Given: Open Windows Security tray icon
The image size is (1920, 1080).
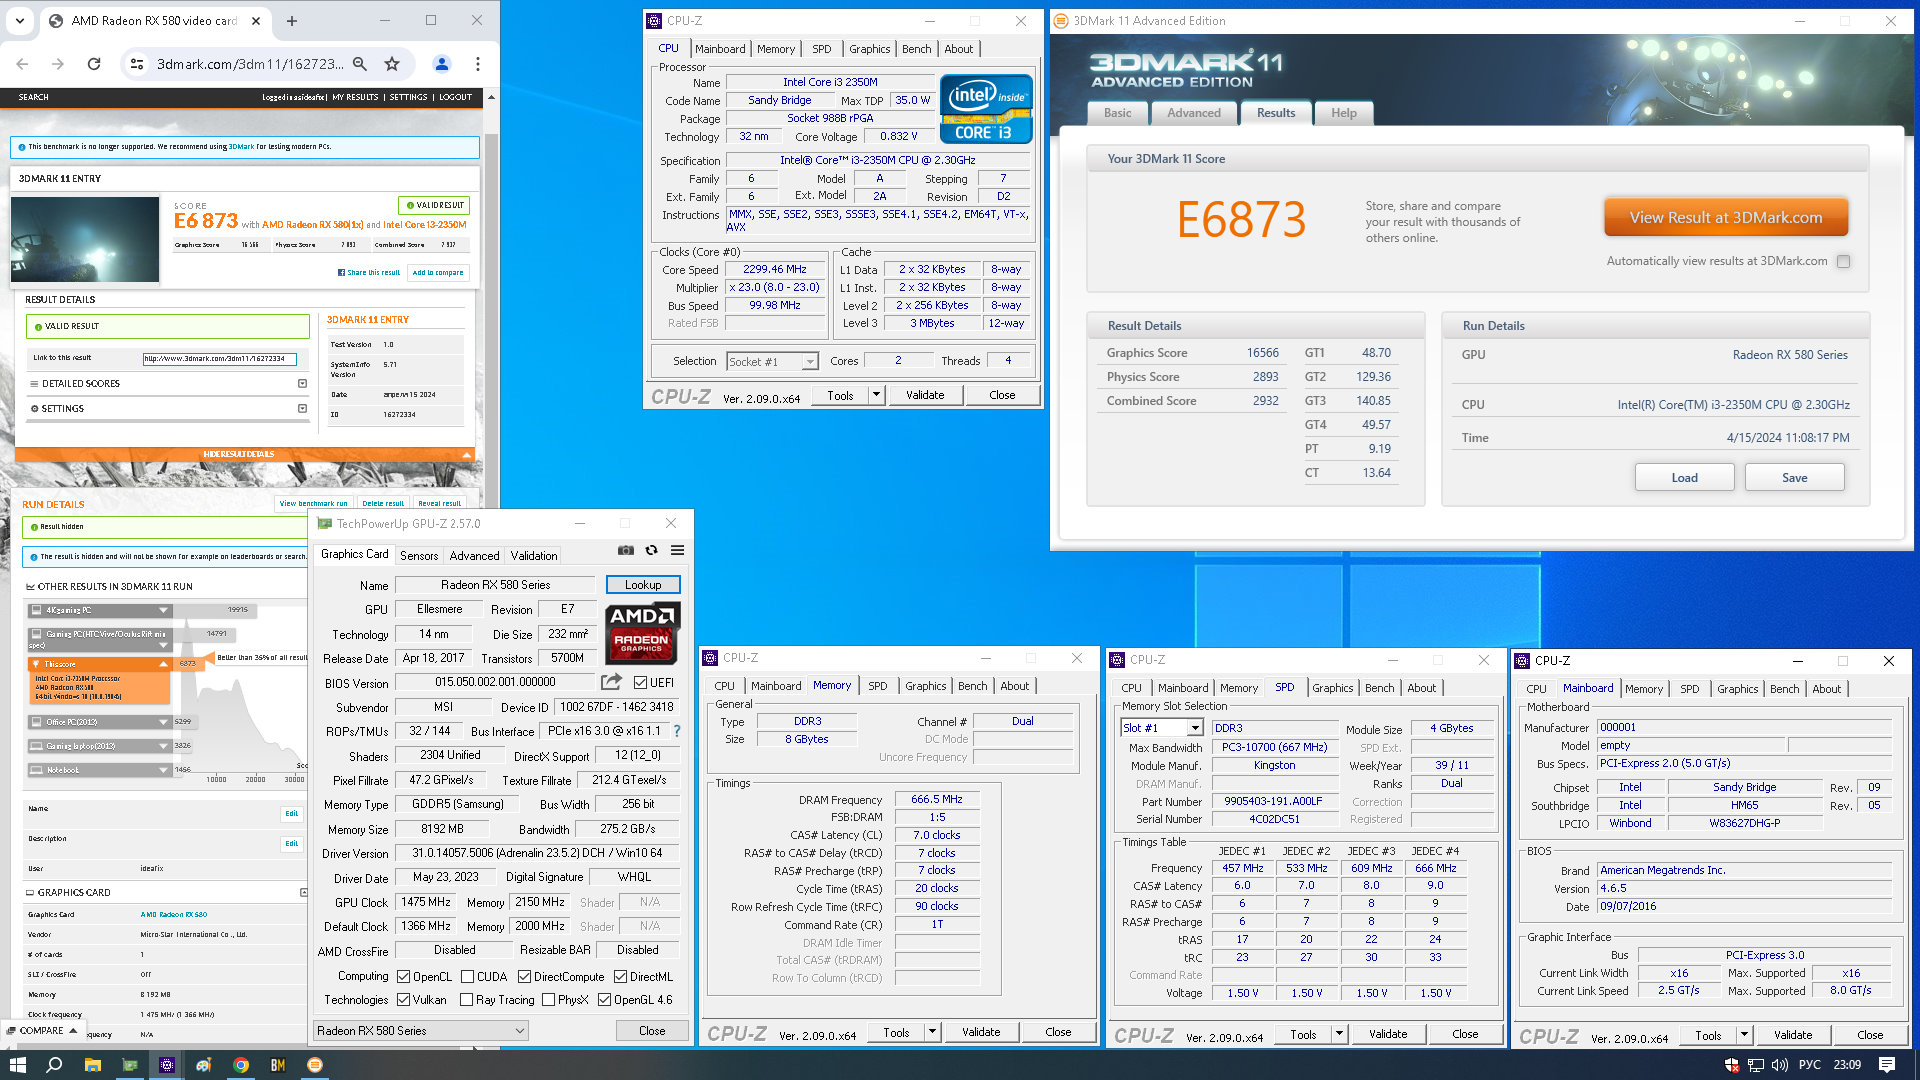Looking at the screenshot, I should coord(1732,1065).
